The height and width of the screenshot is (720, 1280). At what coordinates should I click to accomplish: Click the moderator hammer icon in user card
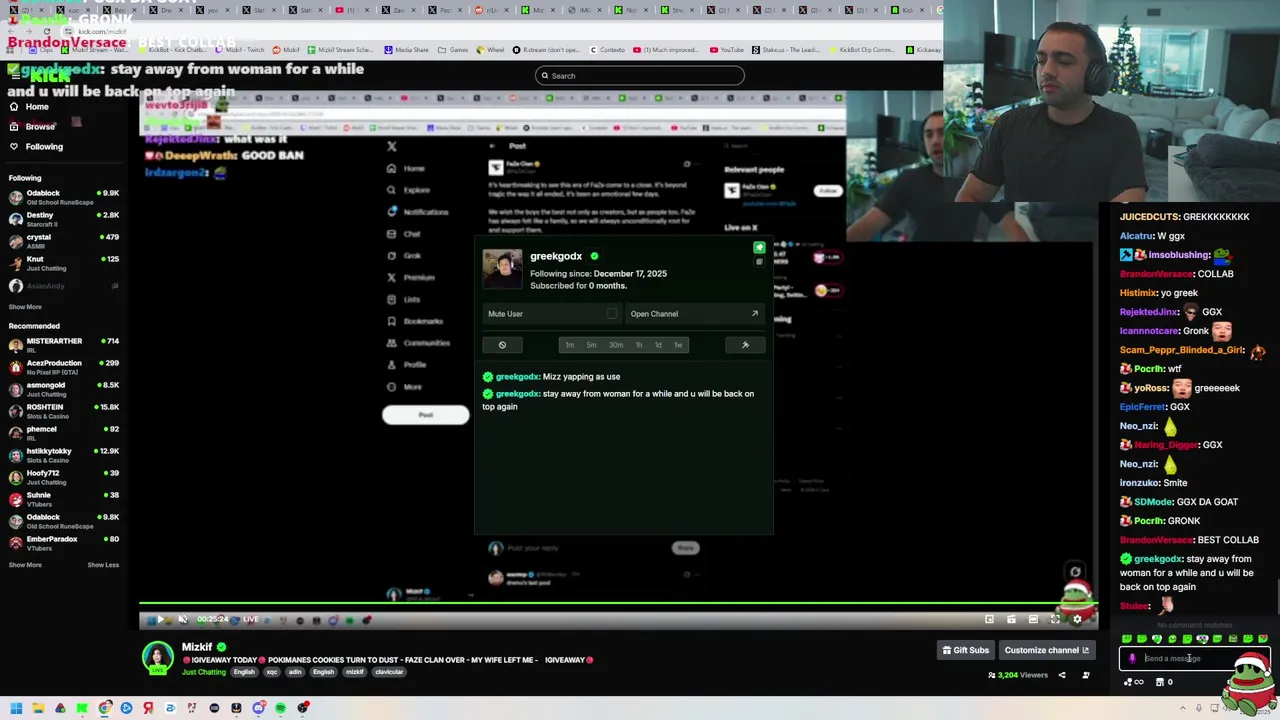(x=745, y=345)
